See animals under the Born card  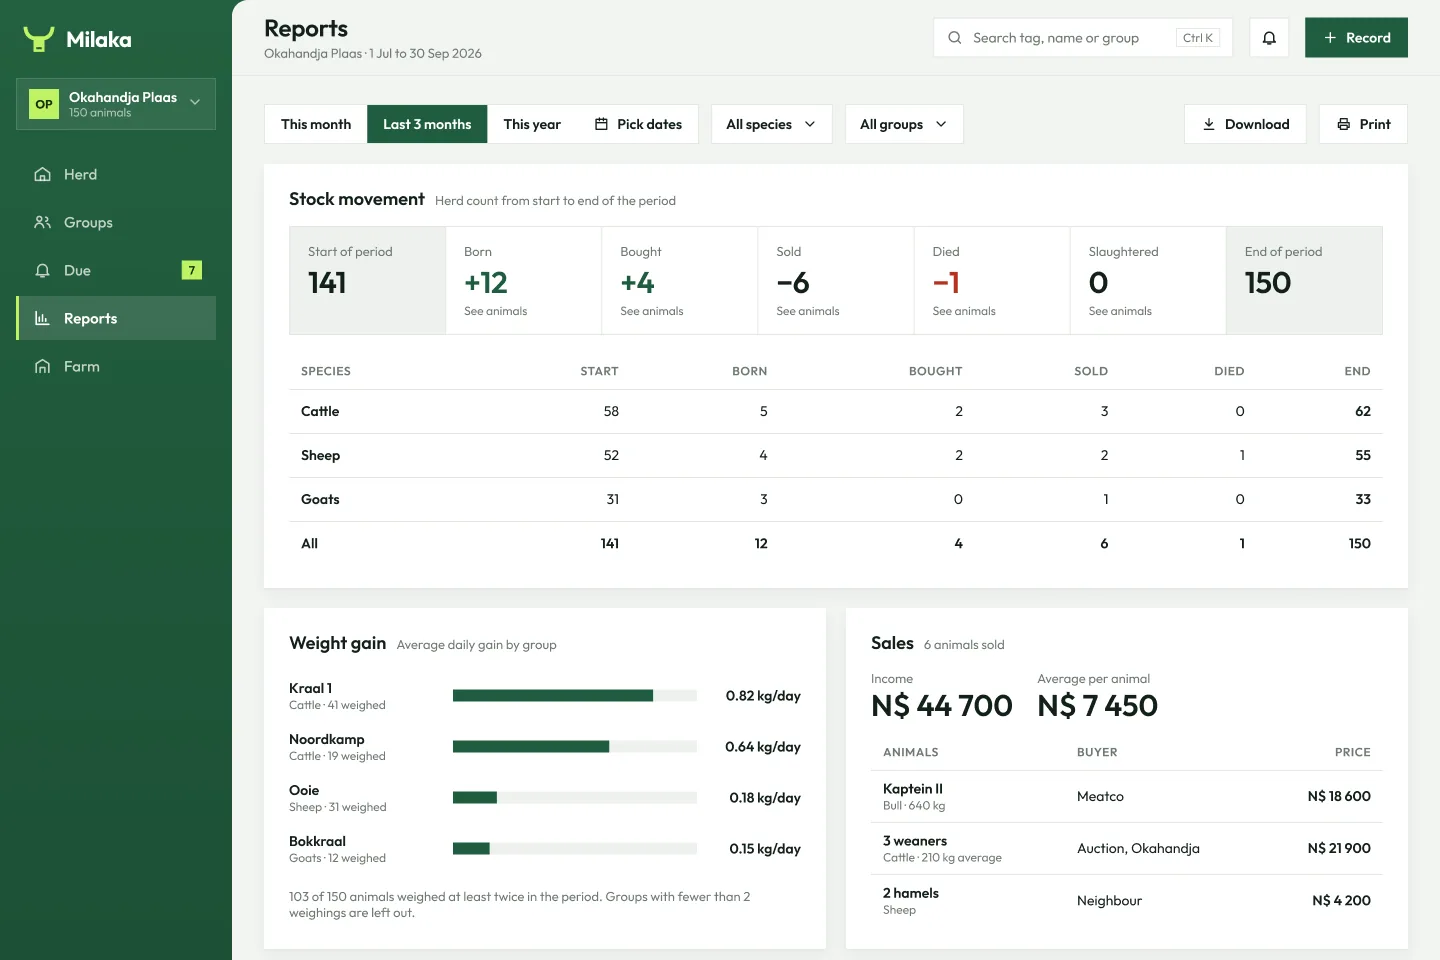click(x=495, y=311)
